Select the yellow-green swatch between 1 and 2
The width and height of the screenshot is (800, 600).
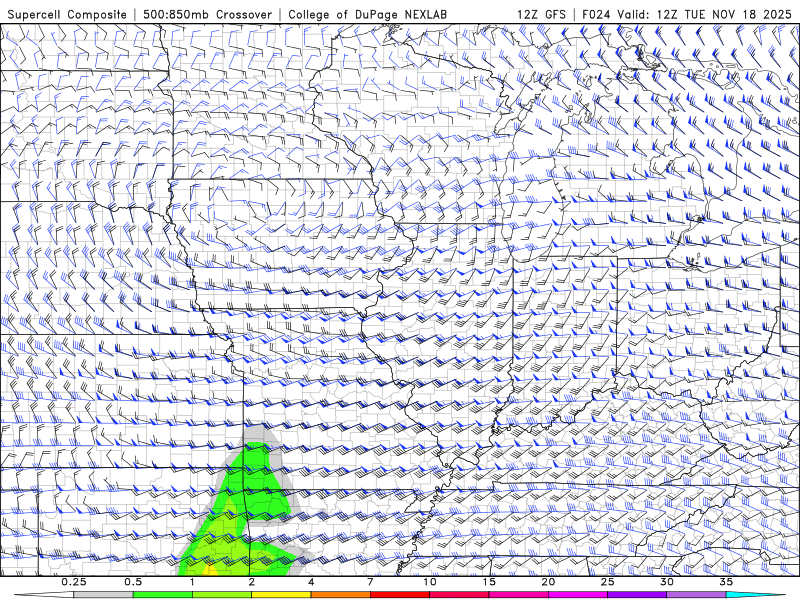coord(222,595)
